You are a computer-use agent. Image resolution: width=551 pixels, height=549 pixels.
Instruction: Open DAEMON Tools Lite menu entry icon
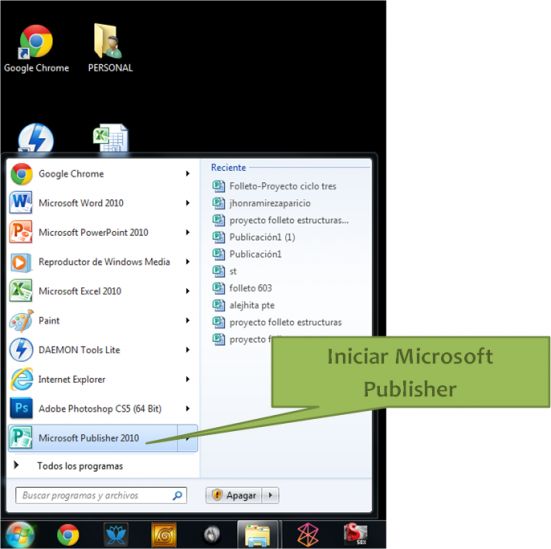[21, 350]
